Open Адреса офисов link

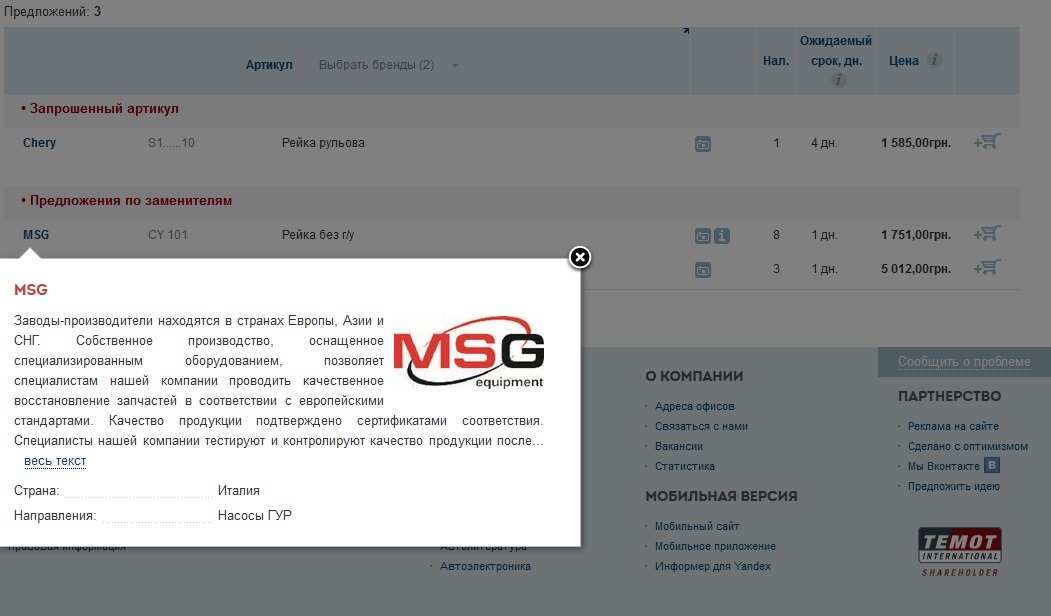pyautogui.click(x=694, y=406)
